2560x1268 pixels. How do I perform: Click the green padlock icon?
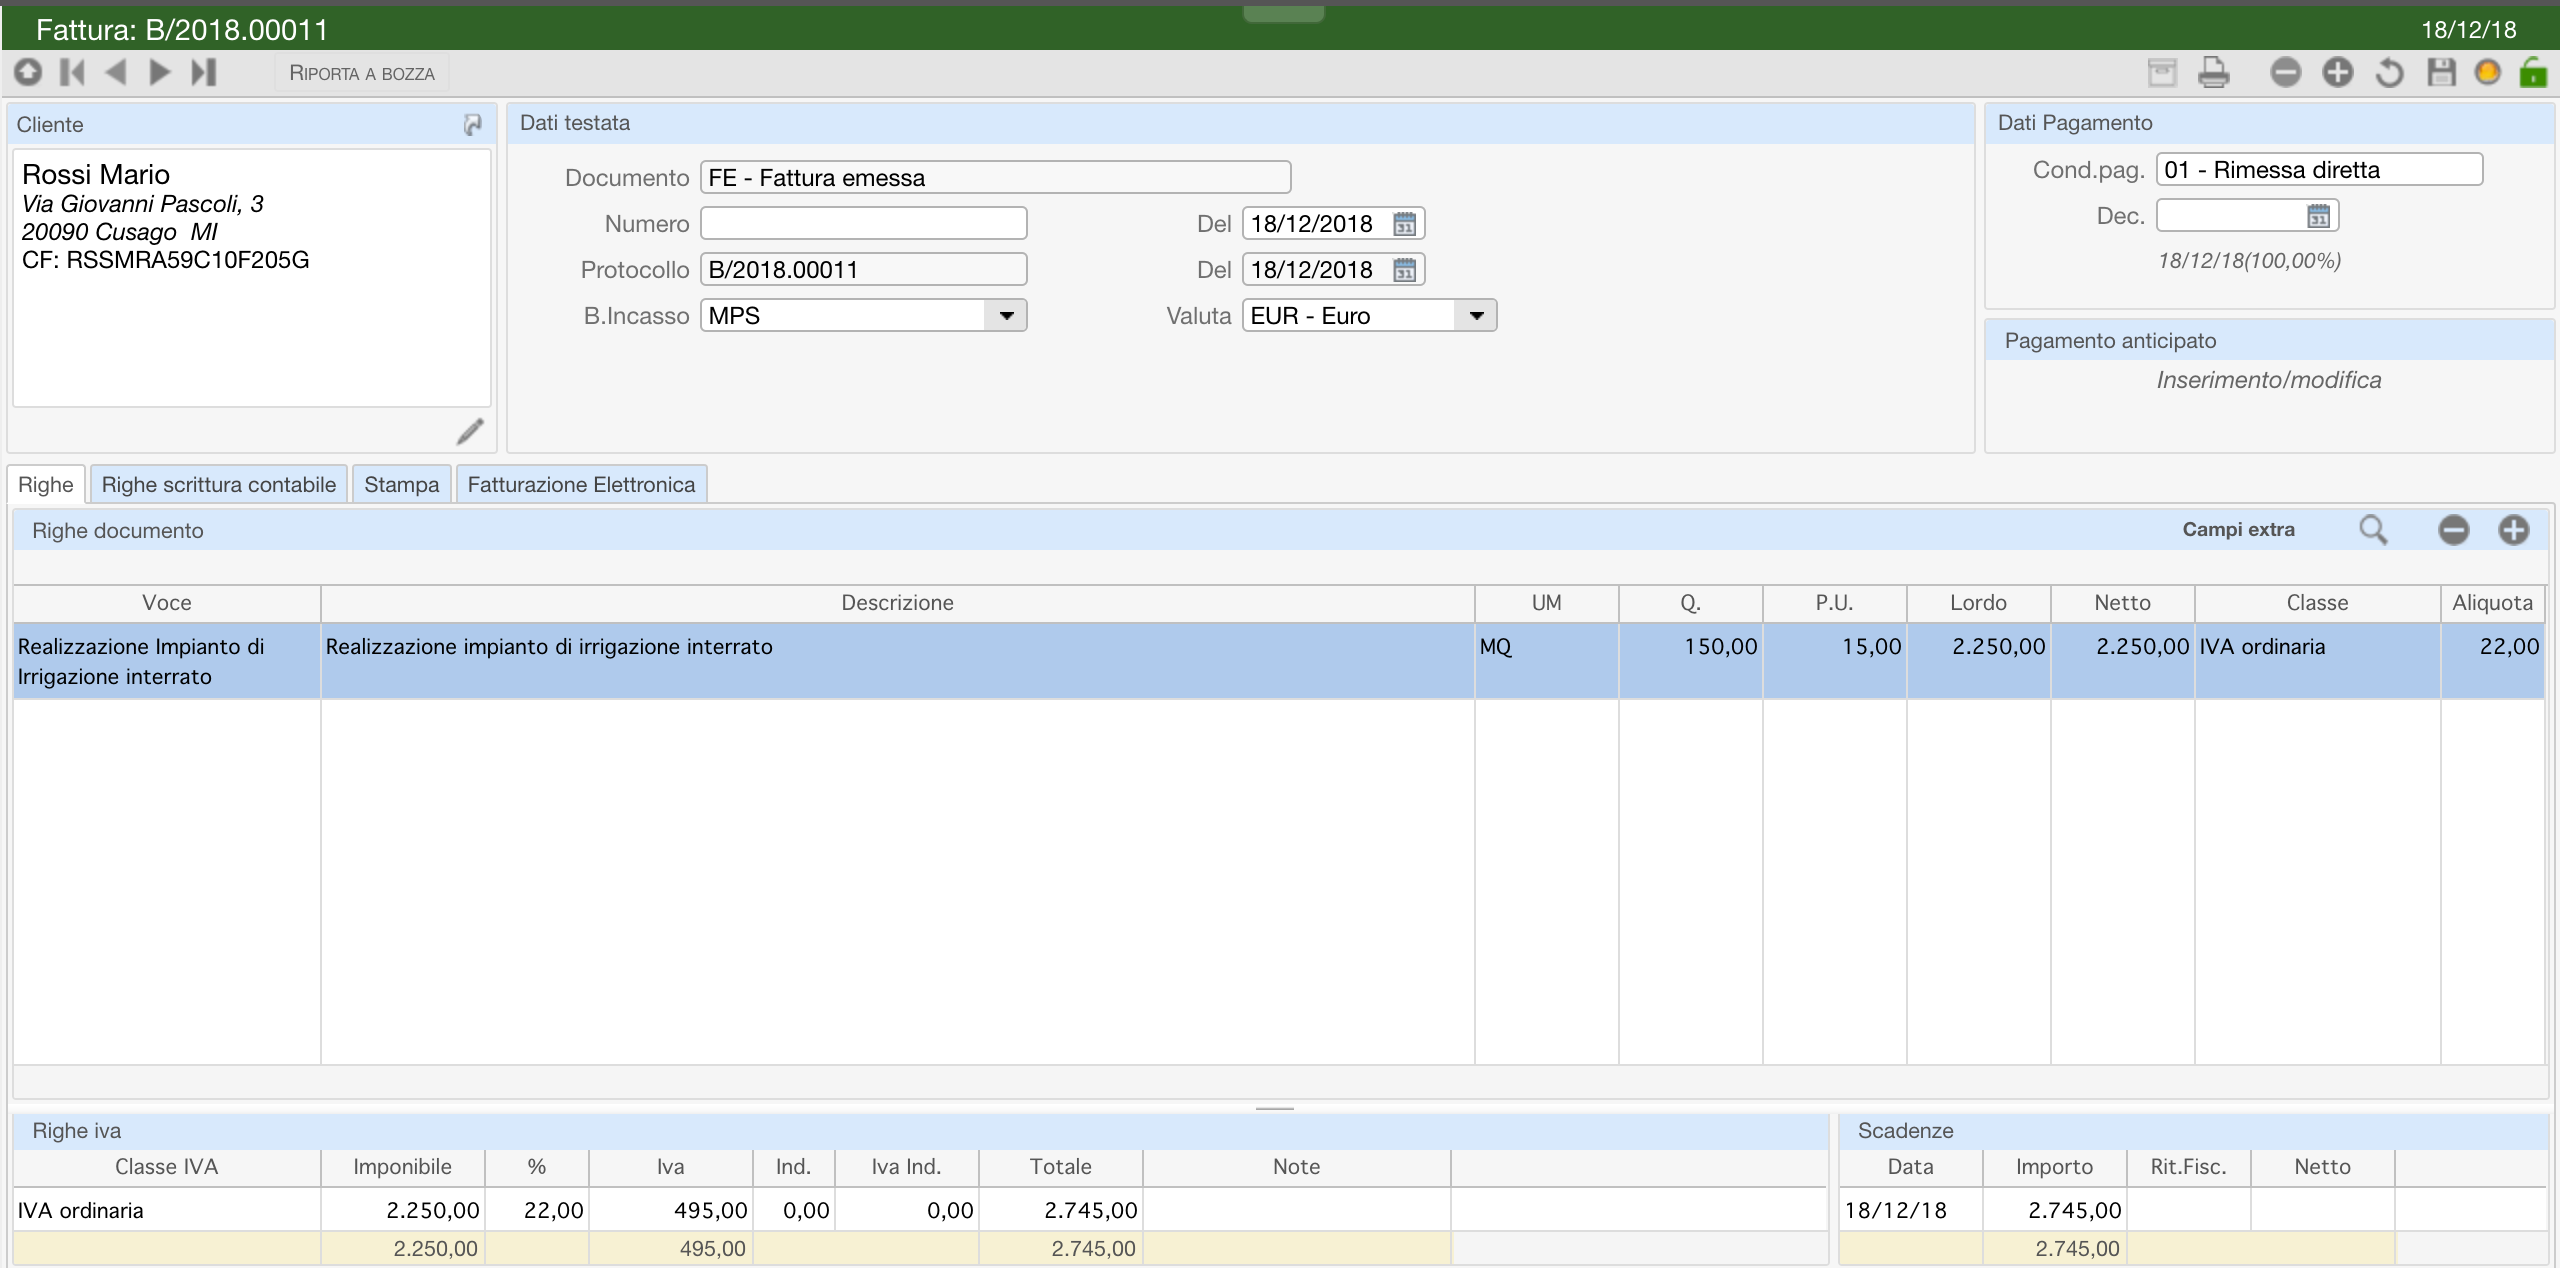pyautogui.click(x=2533, y=72)
